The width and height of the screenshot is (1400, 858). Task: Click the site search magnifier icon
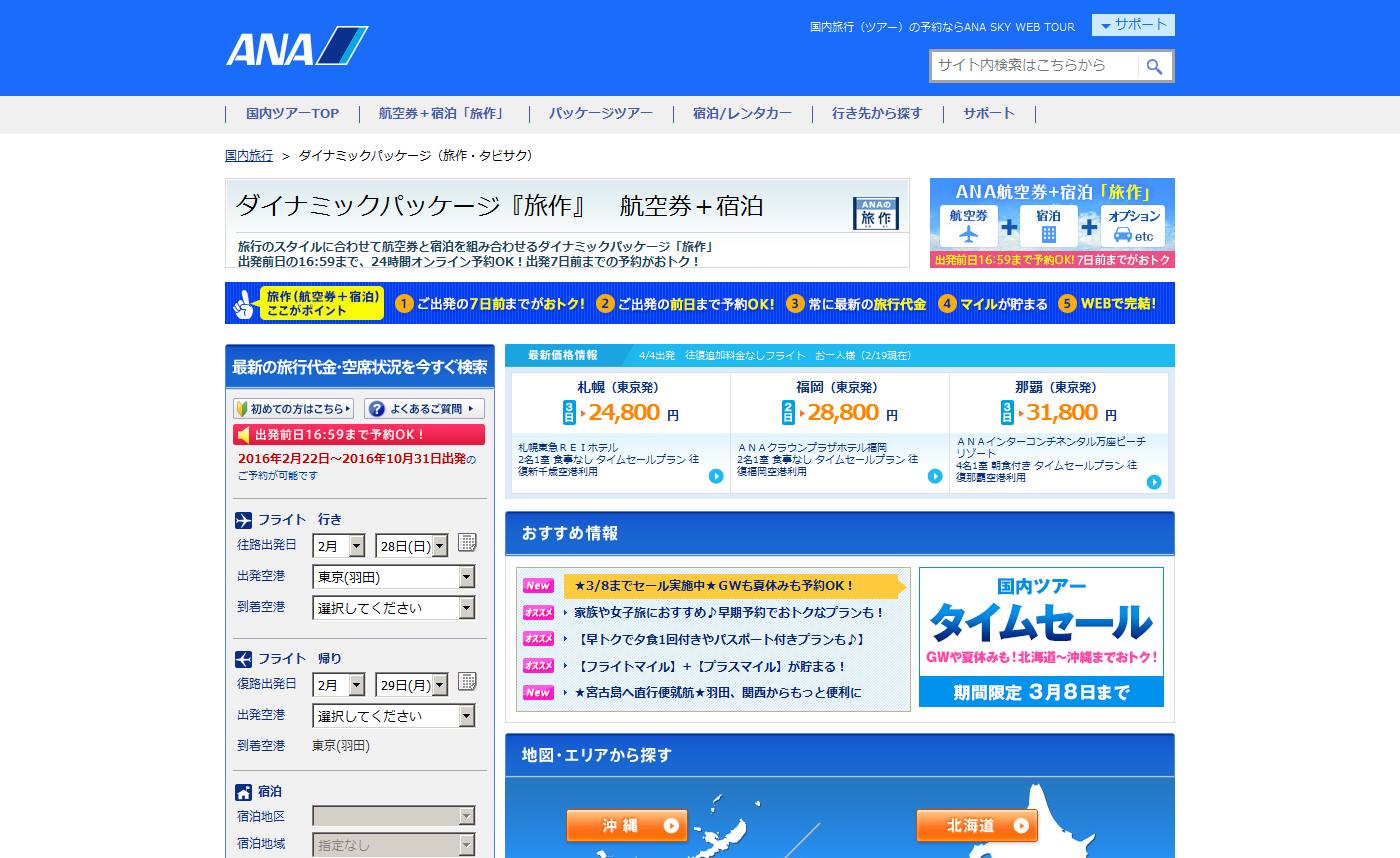[x=1154, y=66]
